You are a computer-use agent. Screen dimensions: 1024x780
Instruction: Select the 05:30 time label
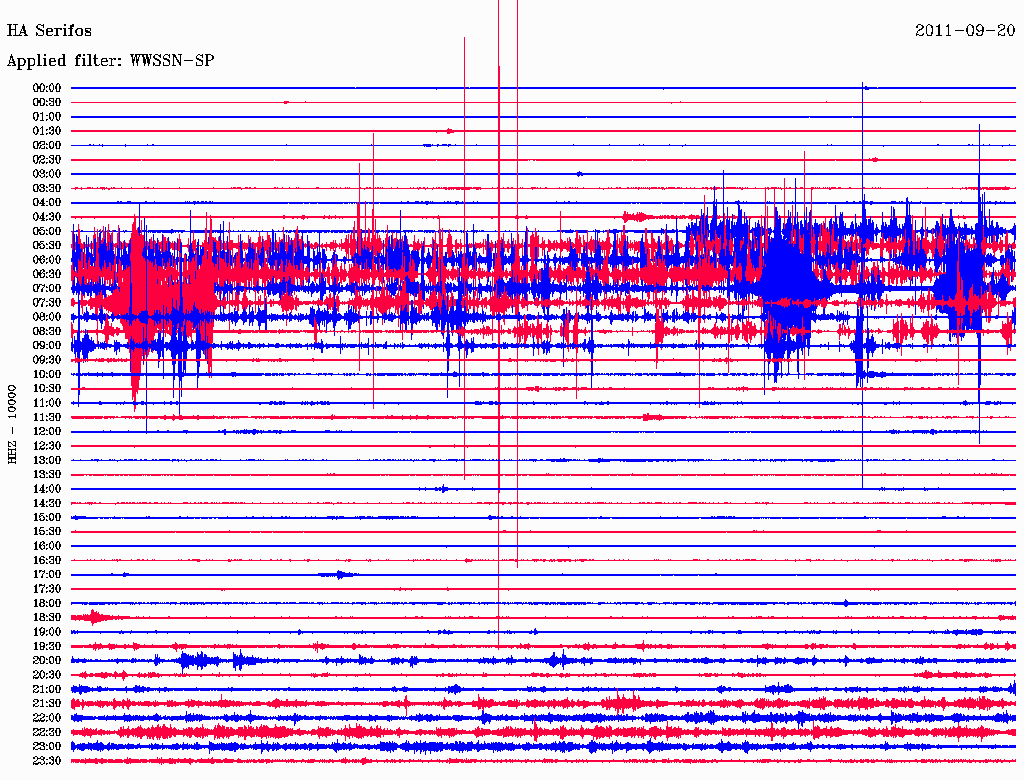(47, 246)
